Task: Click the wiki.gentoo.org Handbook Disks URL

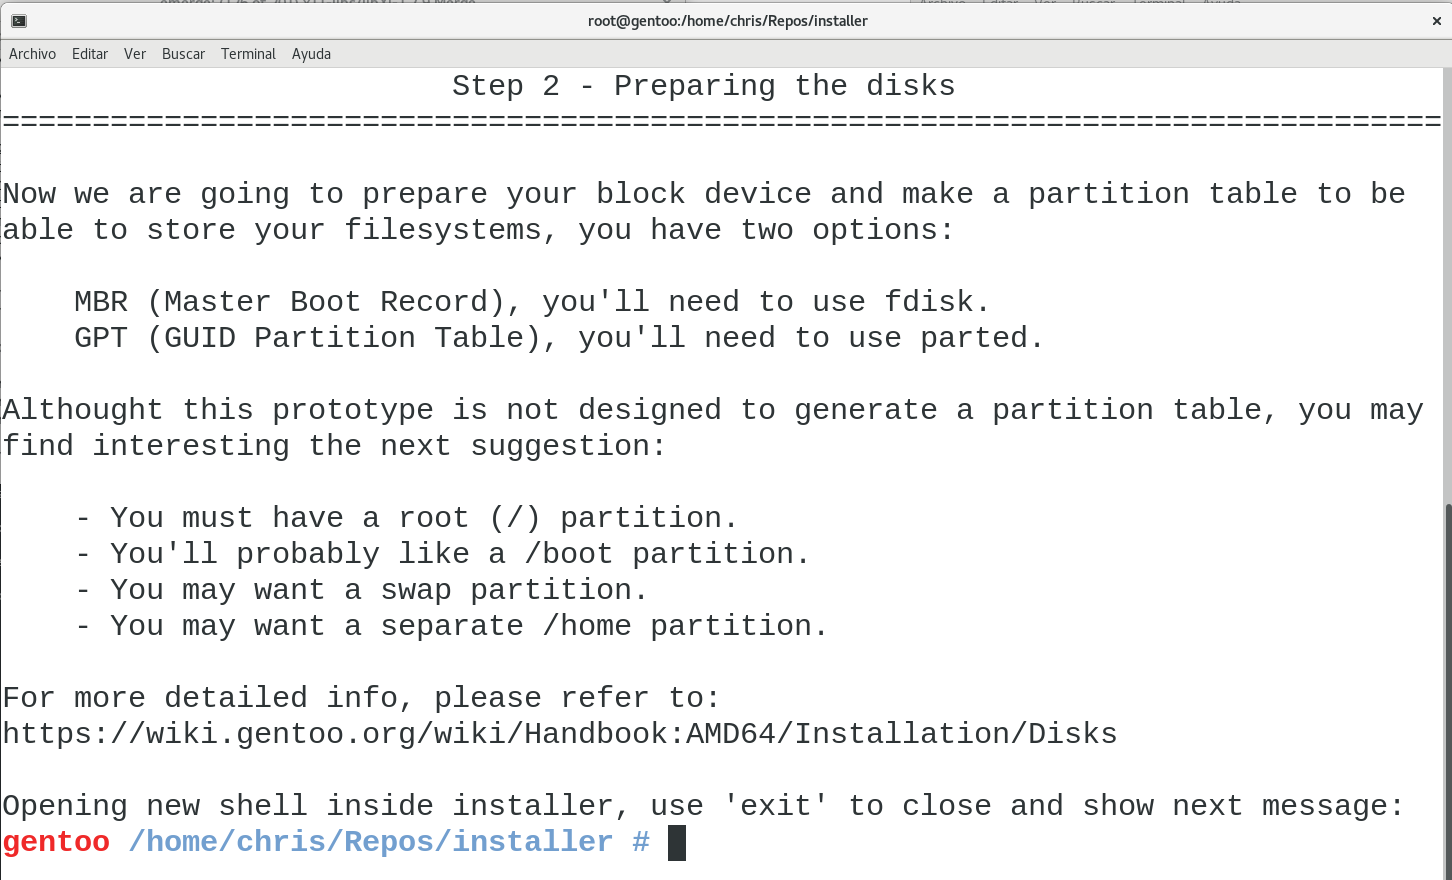Action: [x=560, y=734]
